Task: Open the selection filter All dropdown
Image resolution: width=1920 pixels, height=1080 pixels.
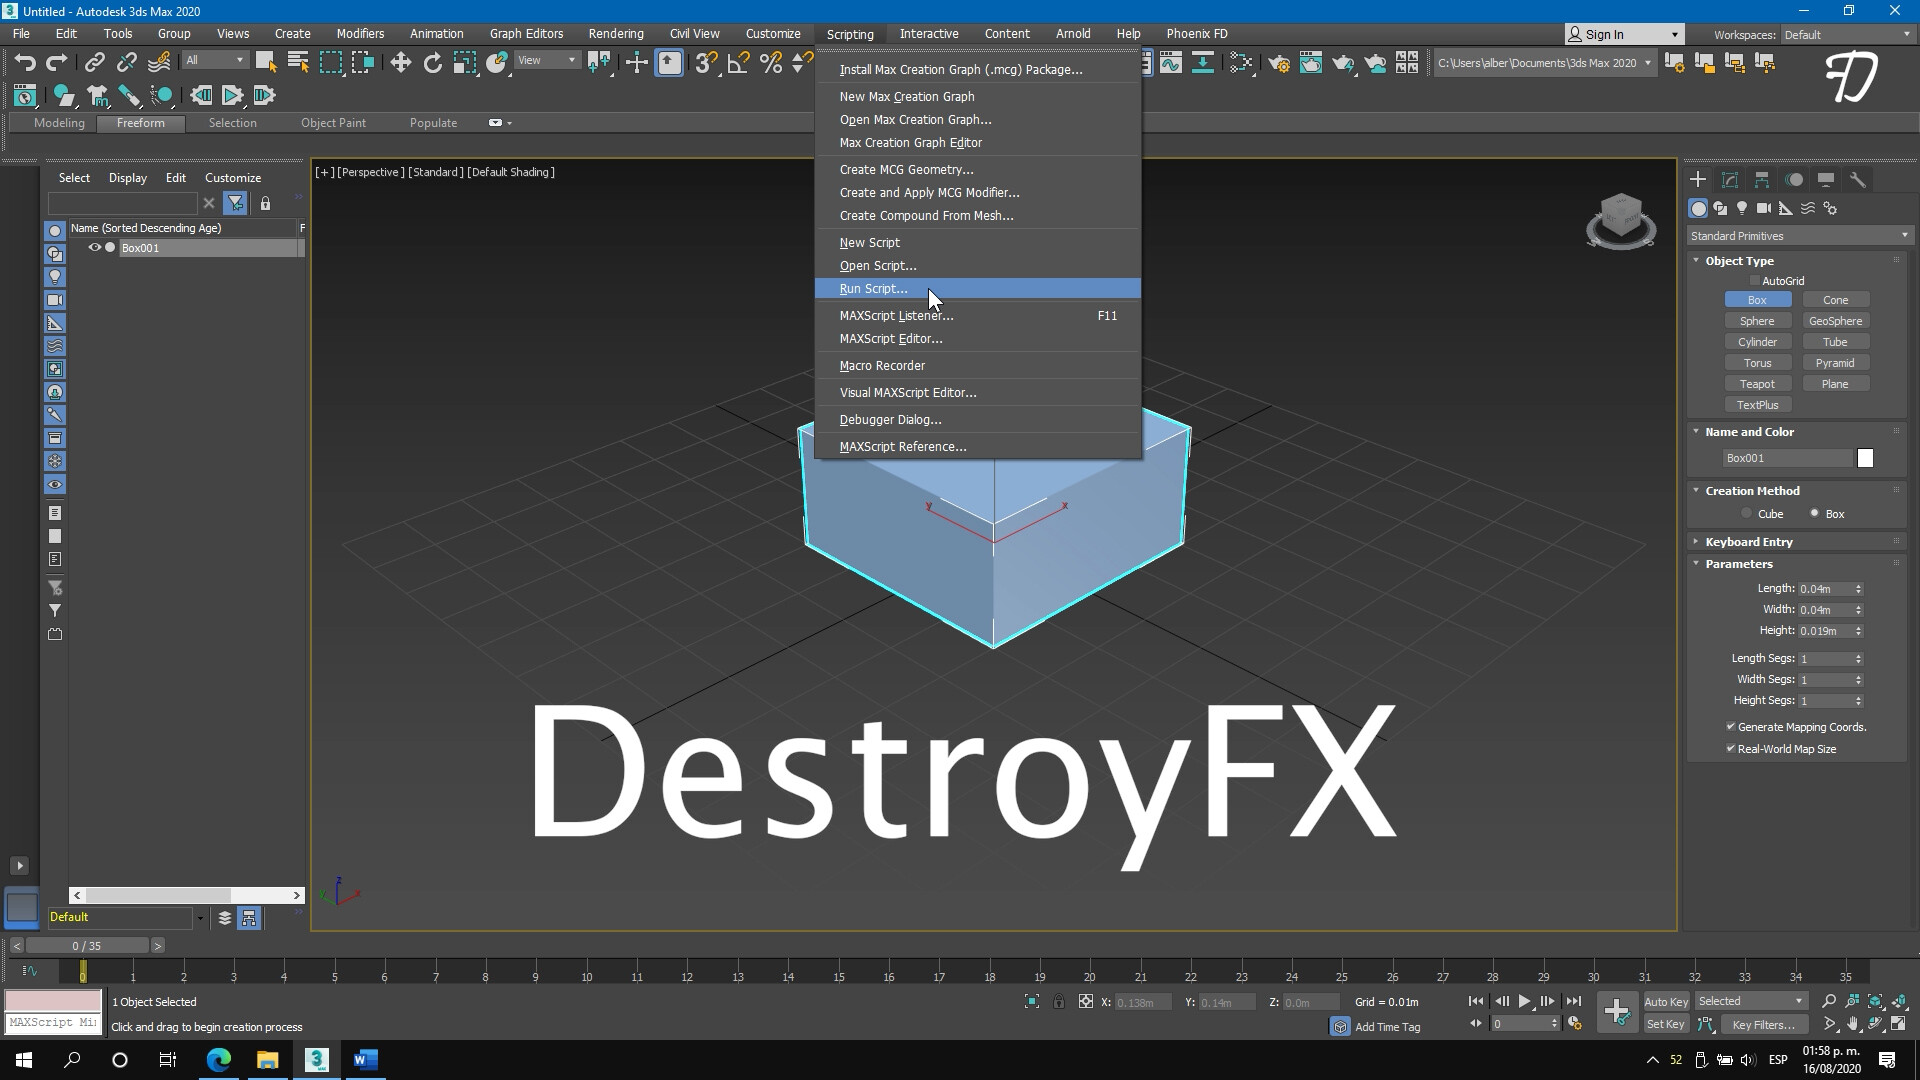Action: coord(212,60)
